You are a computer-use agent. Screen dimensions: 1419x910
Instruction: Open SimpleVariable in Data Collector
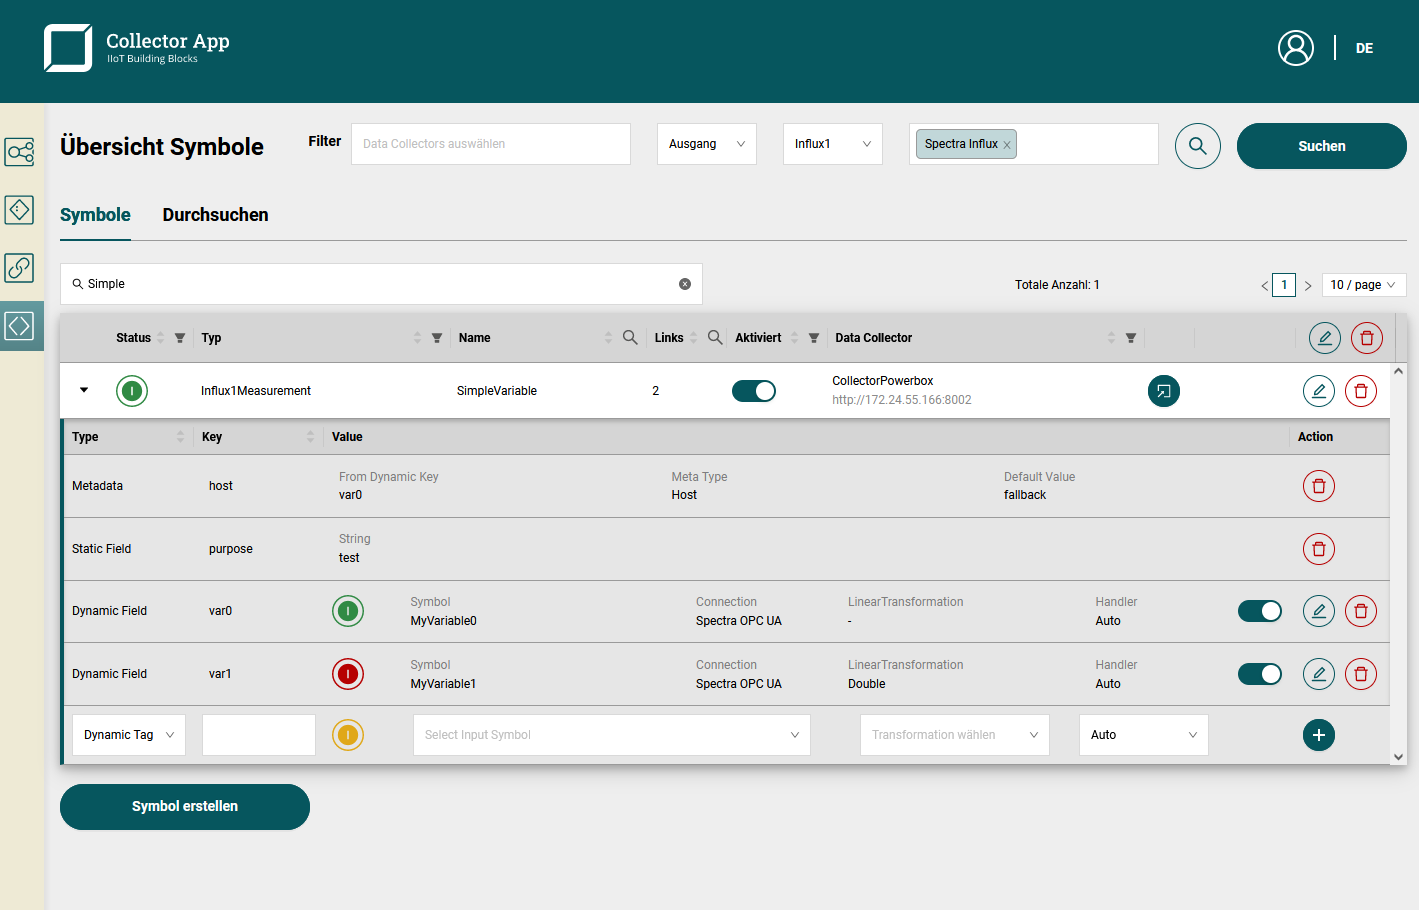click(1163, 391)
